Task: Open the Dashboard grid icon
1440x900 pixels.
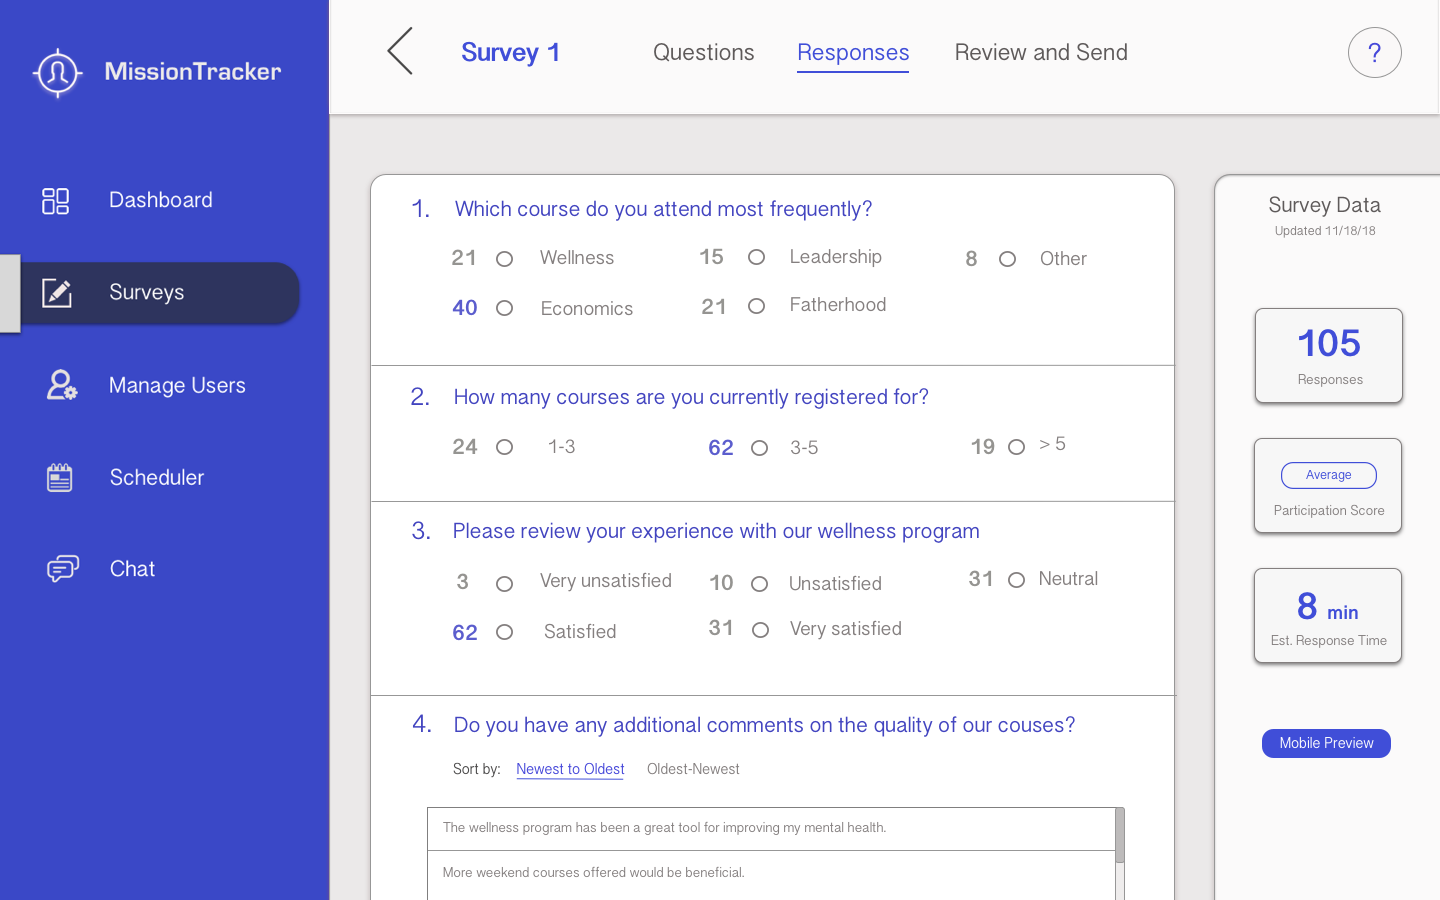Action: coord(56,201)
